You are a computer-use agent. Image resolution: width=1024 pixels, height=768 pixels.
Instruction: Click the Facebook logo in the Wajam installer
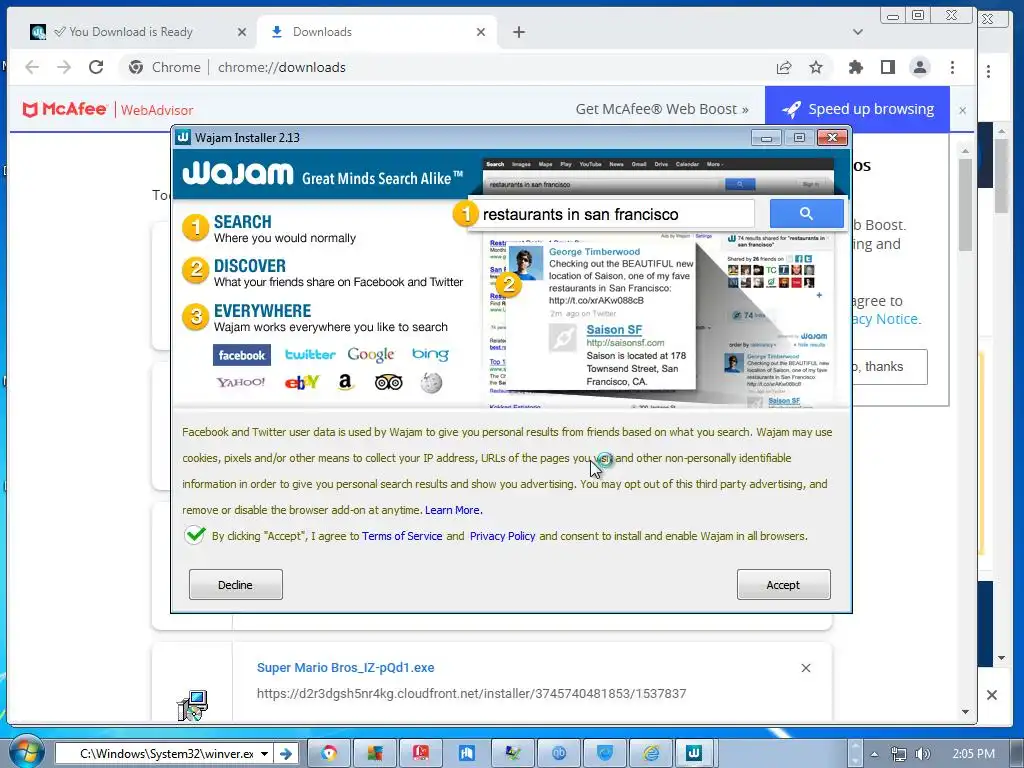click(242, 355)
